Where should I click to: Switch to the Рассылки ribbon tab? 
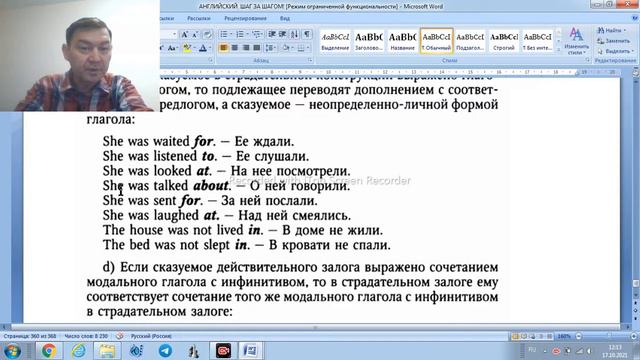point(199,18)
